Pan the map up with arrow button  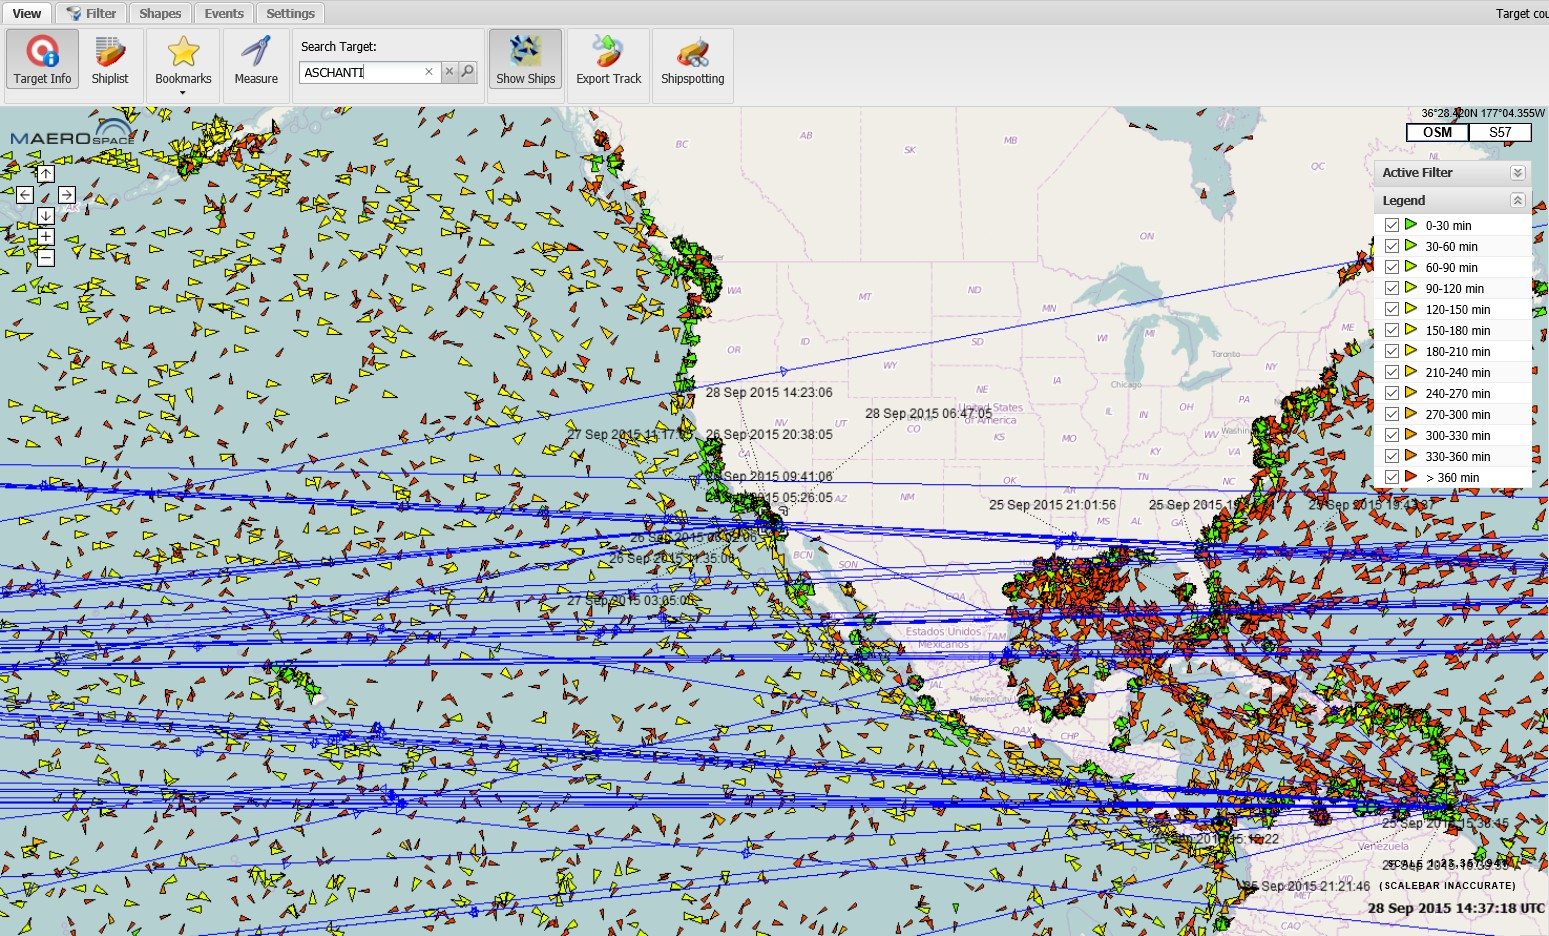pyautogui.click(x=45, y=174)
